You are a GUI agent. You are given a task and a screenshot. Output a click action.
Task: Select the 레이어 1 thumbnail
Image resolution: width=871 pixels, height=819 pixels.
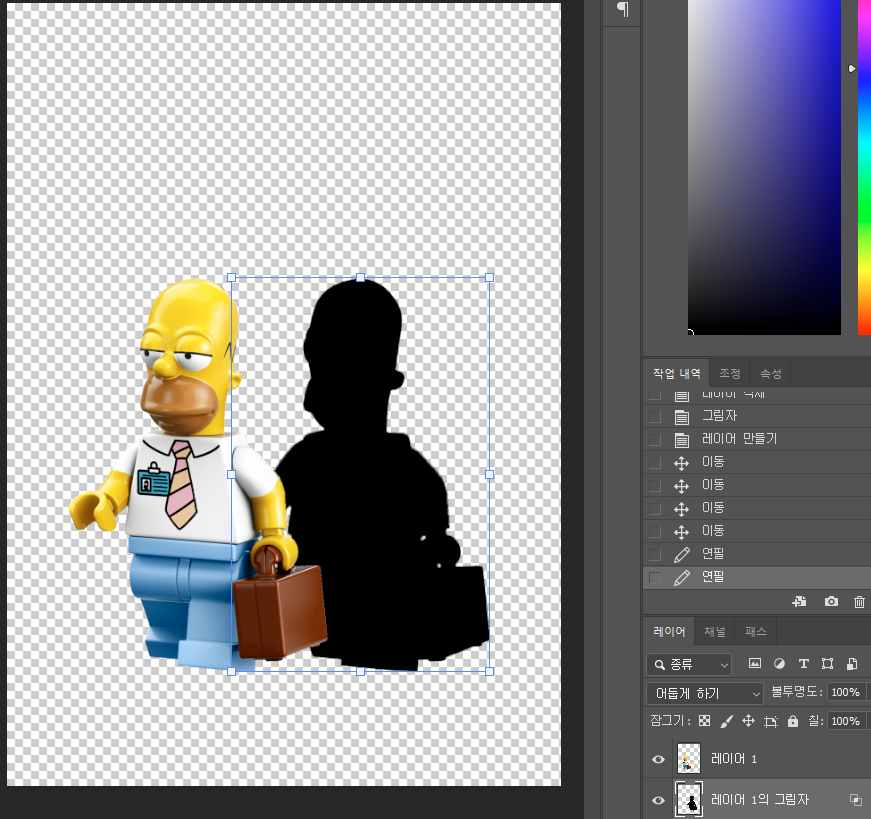pyautogui.click(x=689, y=758)
